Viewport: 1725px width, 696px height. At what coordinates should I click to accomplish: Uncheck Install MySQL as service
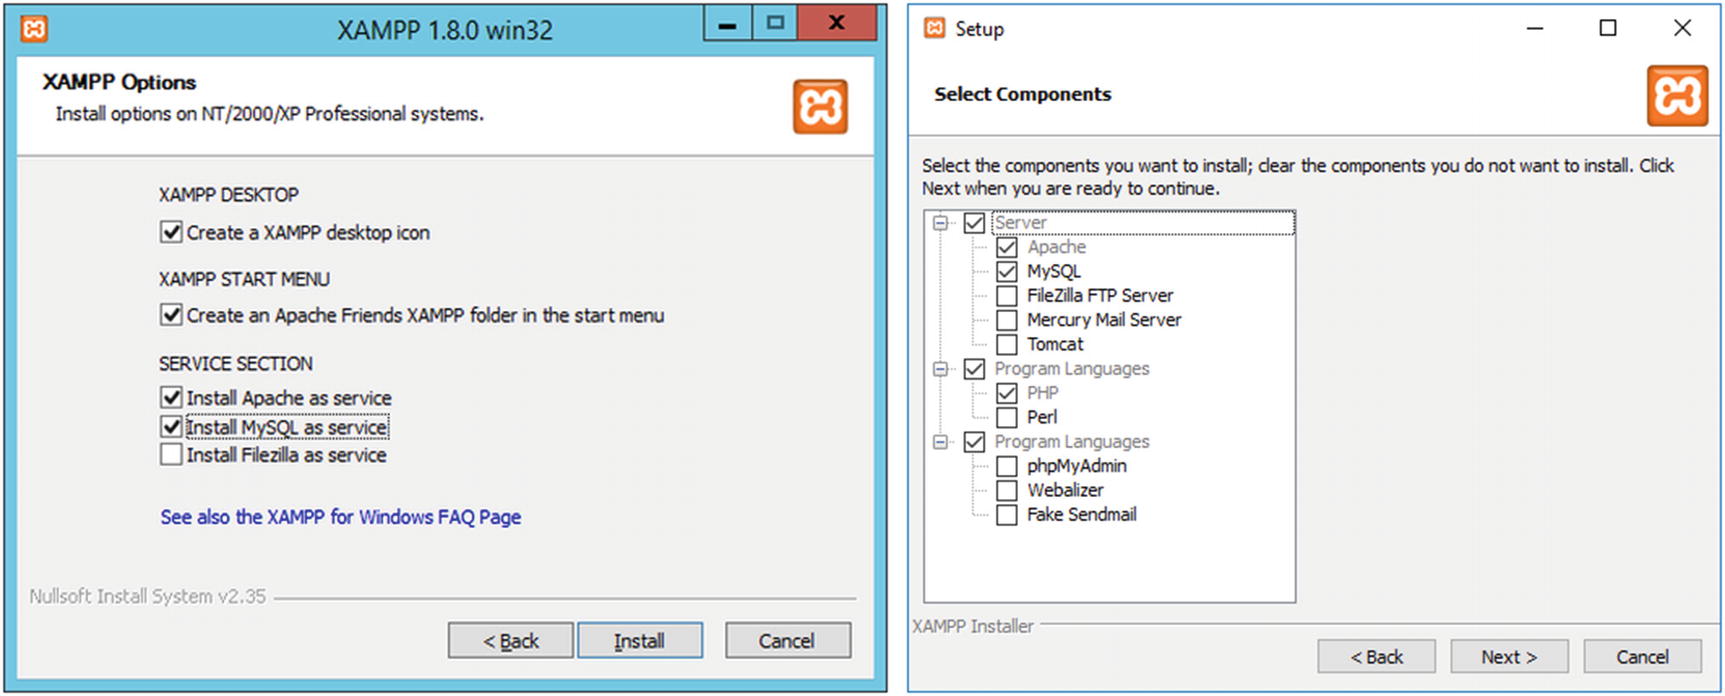(171, 427)
